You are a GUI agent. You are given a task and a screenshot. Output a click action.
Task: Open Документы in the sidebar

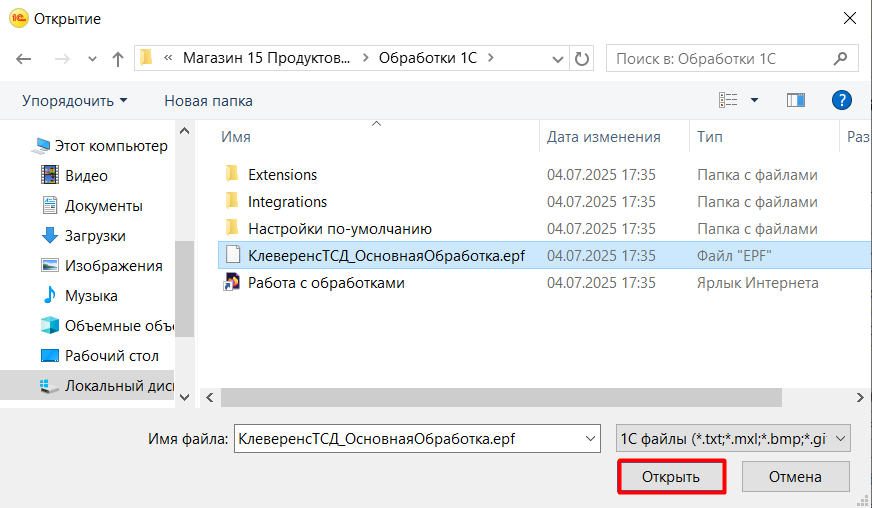pyautogui.click(x=92, y=206)
